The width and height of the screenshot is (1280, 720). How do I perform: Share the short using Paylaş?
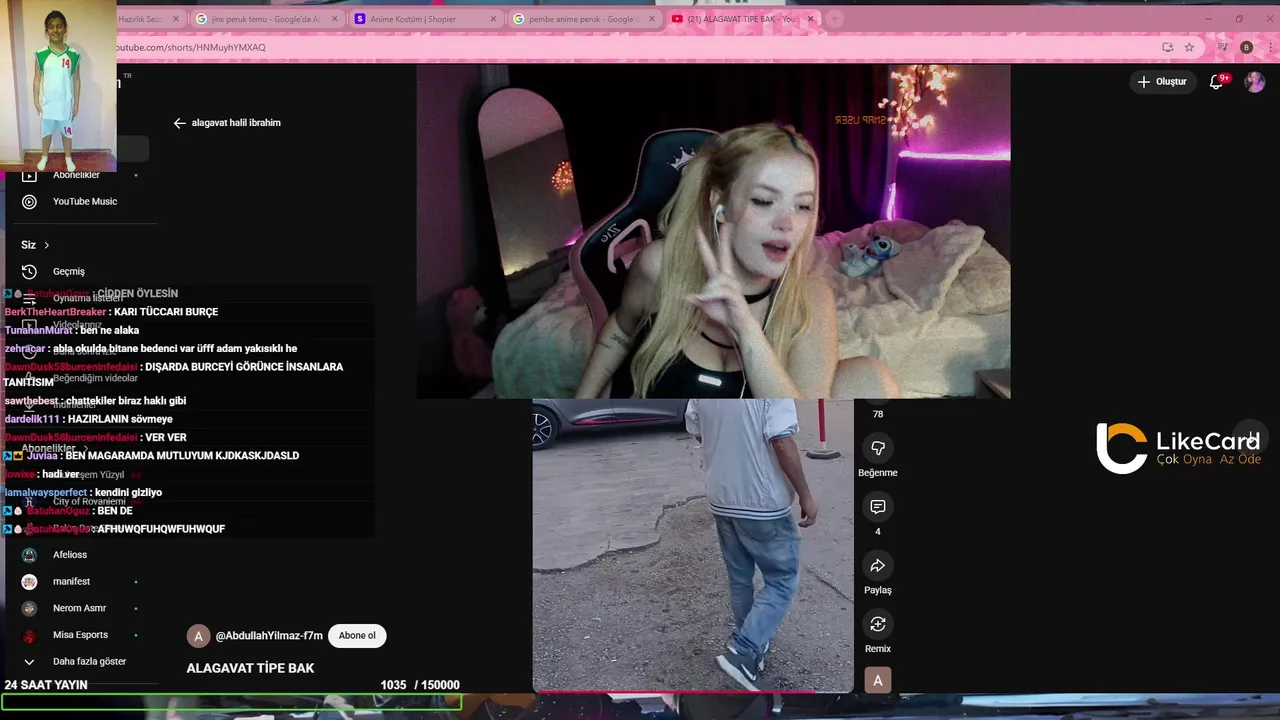tap(878, 566)
